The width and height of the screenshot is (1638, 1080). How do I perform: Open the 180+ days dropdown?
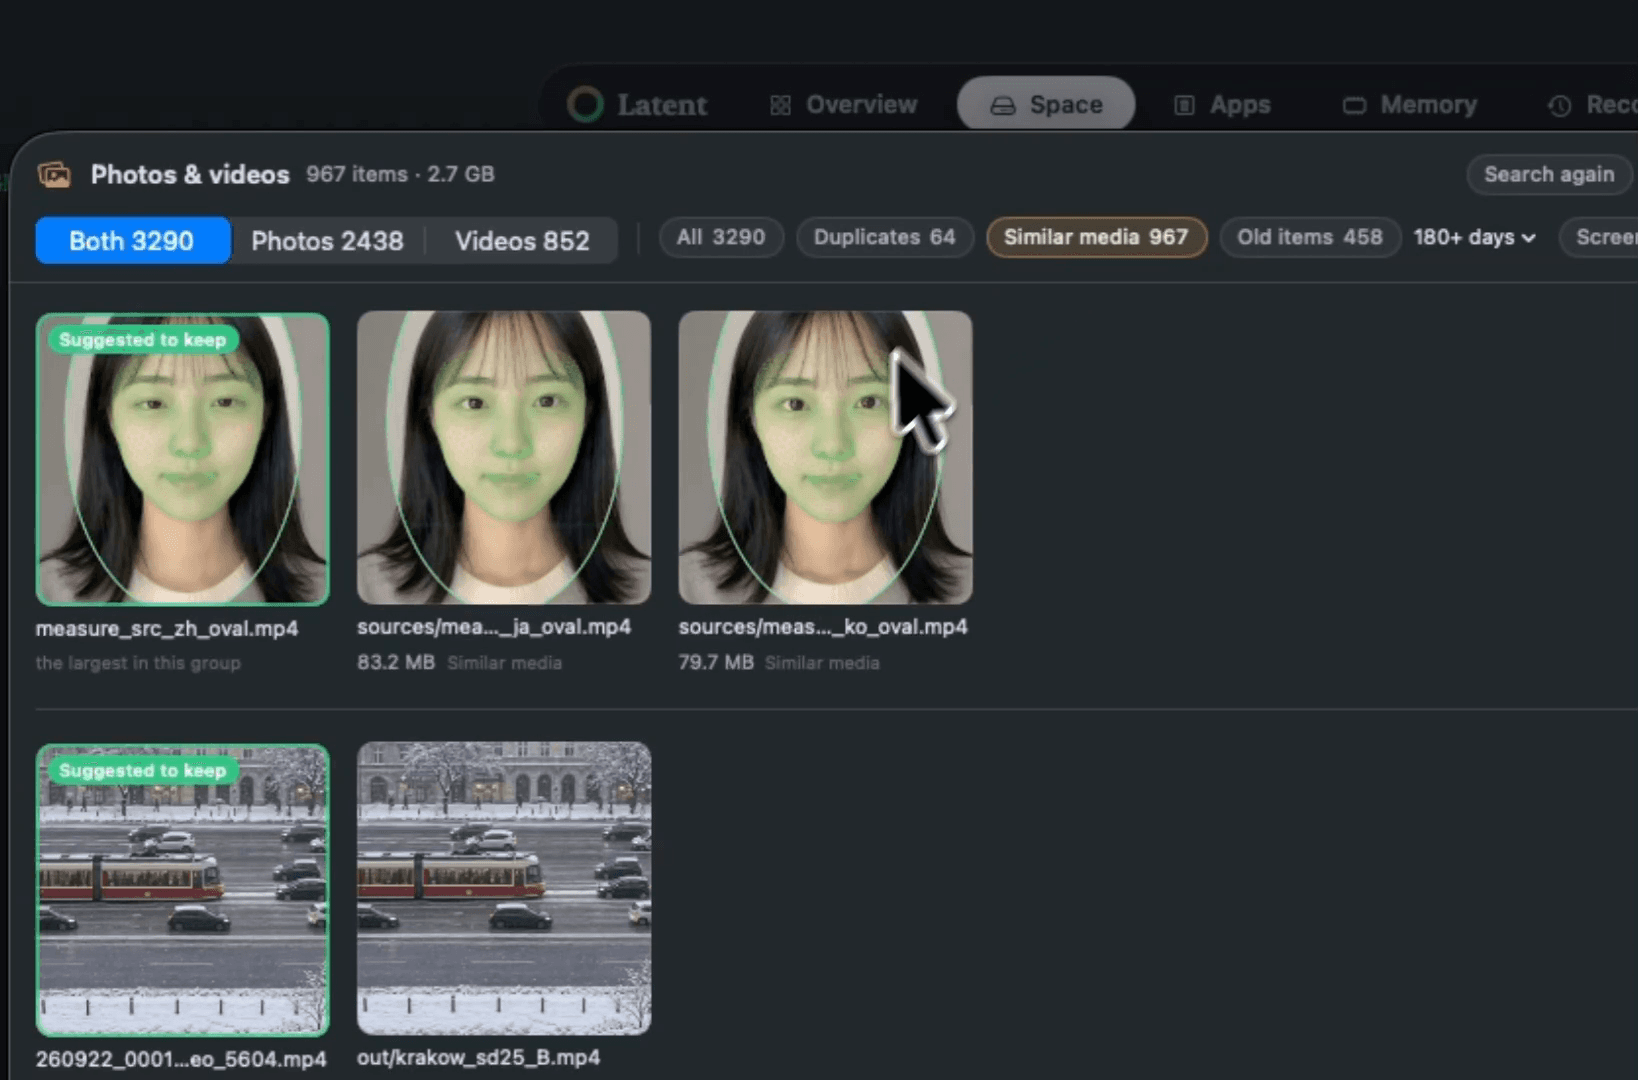(x=1474, y=238)
